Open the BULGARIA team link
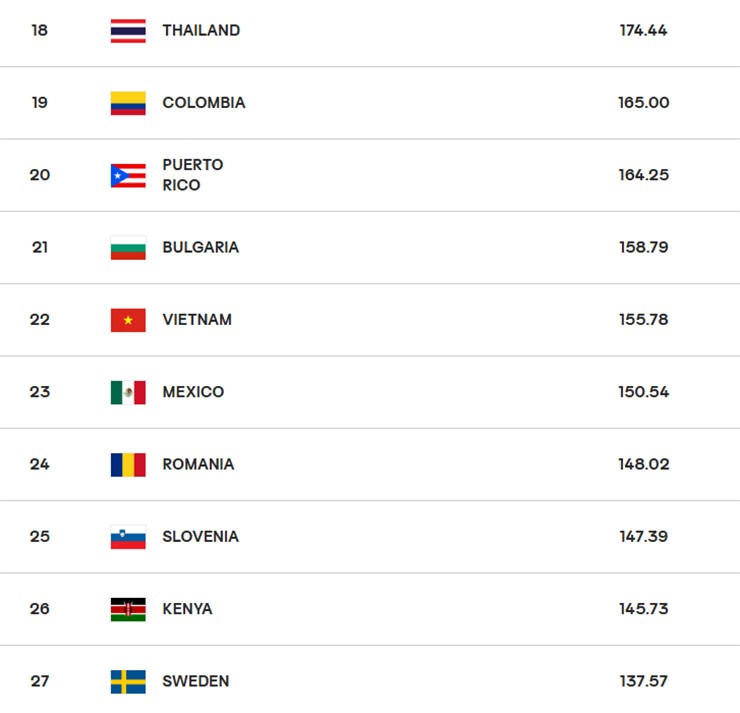The height and width of the screenshot is (713, 740). click(x=200, y=248)
